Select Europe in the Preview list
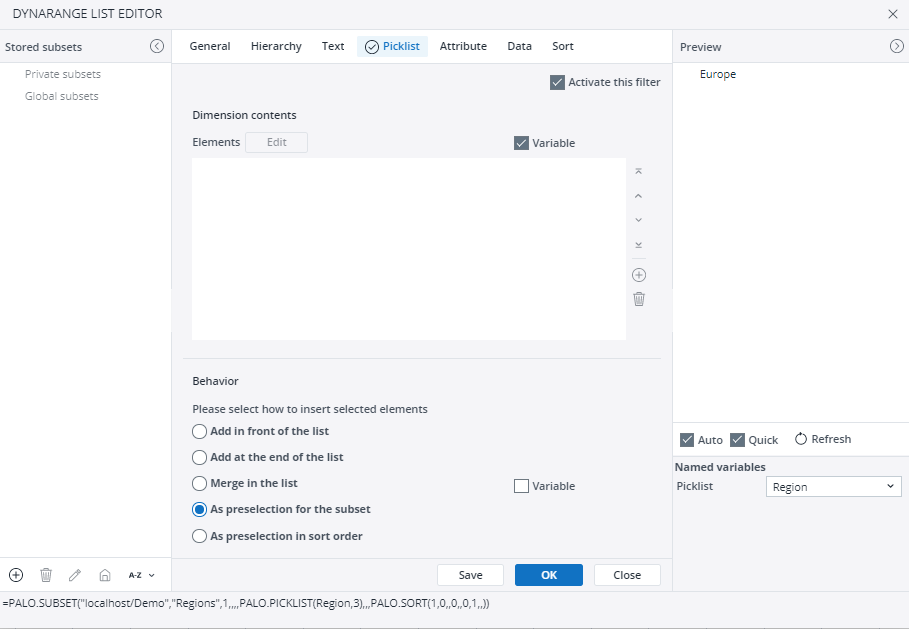 click(x=718, y=74)
